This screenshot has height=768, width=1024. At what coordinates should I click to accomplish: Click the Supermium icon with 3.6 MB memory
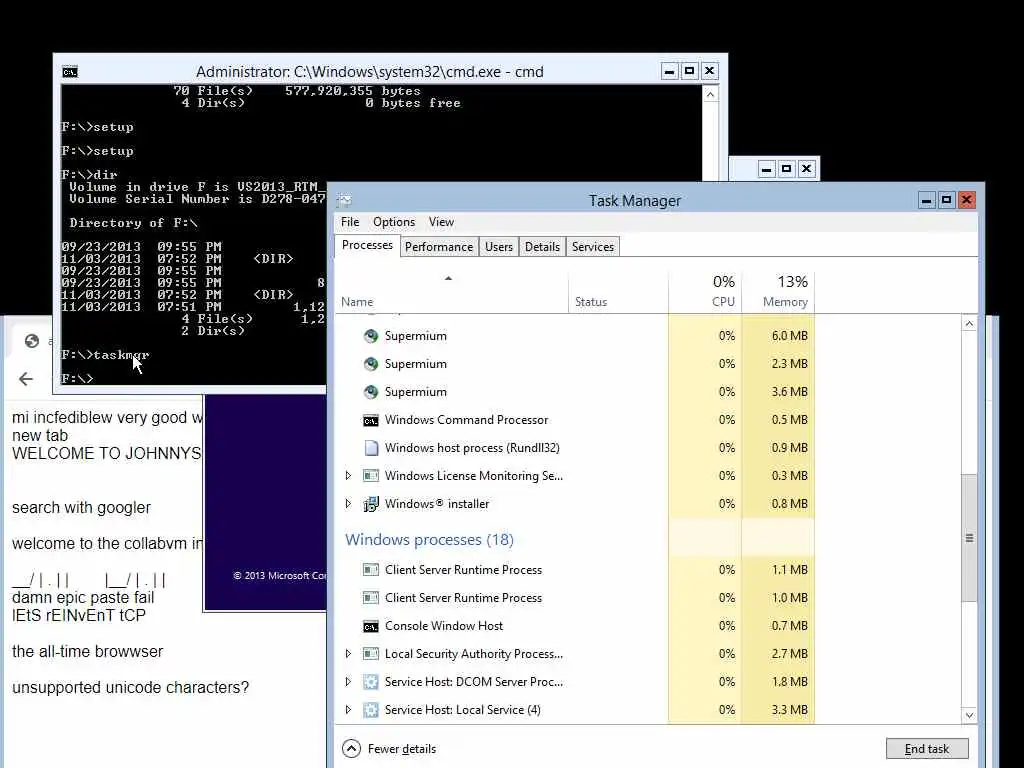tap(371, 392)
